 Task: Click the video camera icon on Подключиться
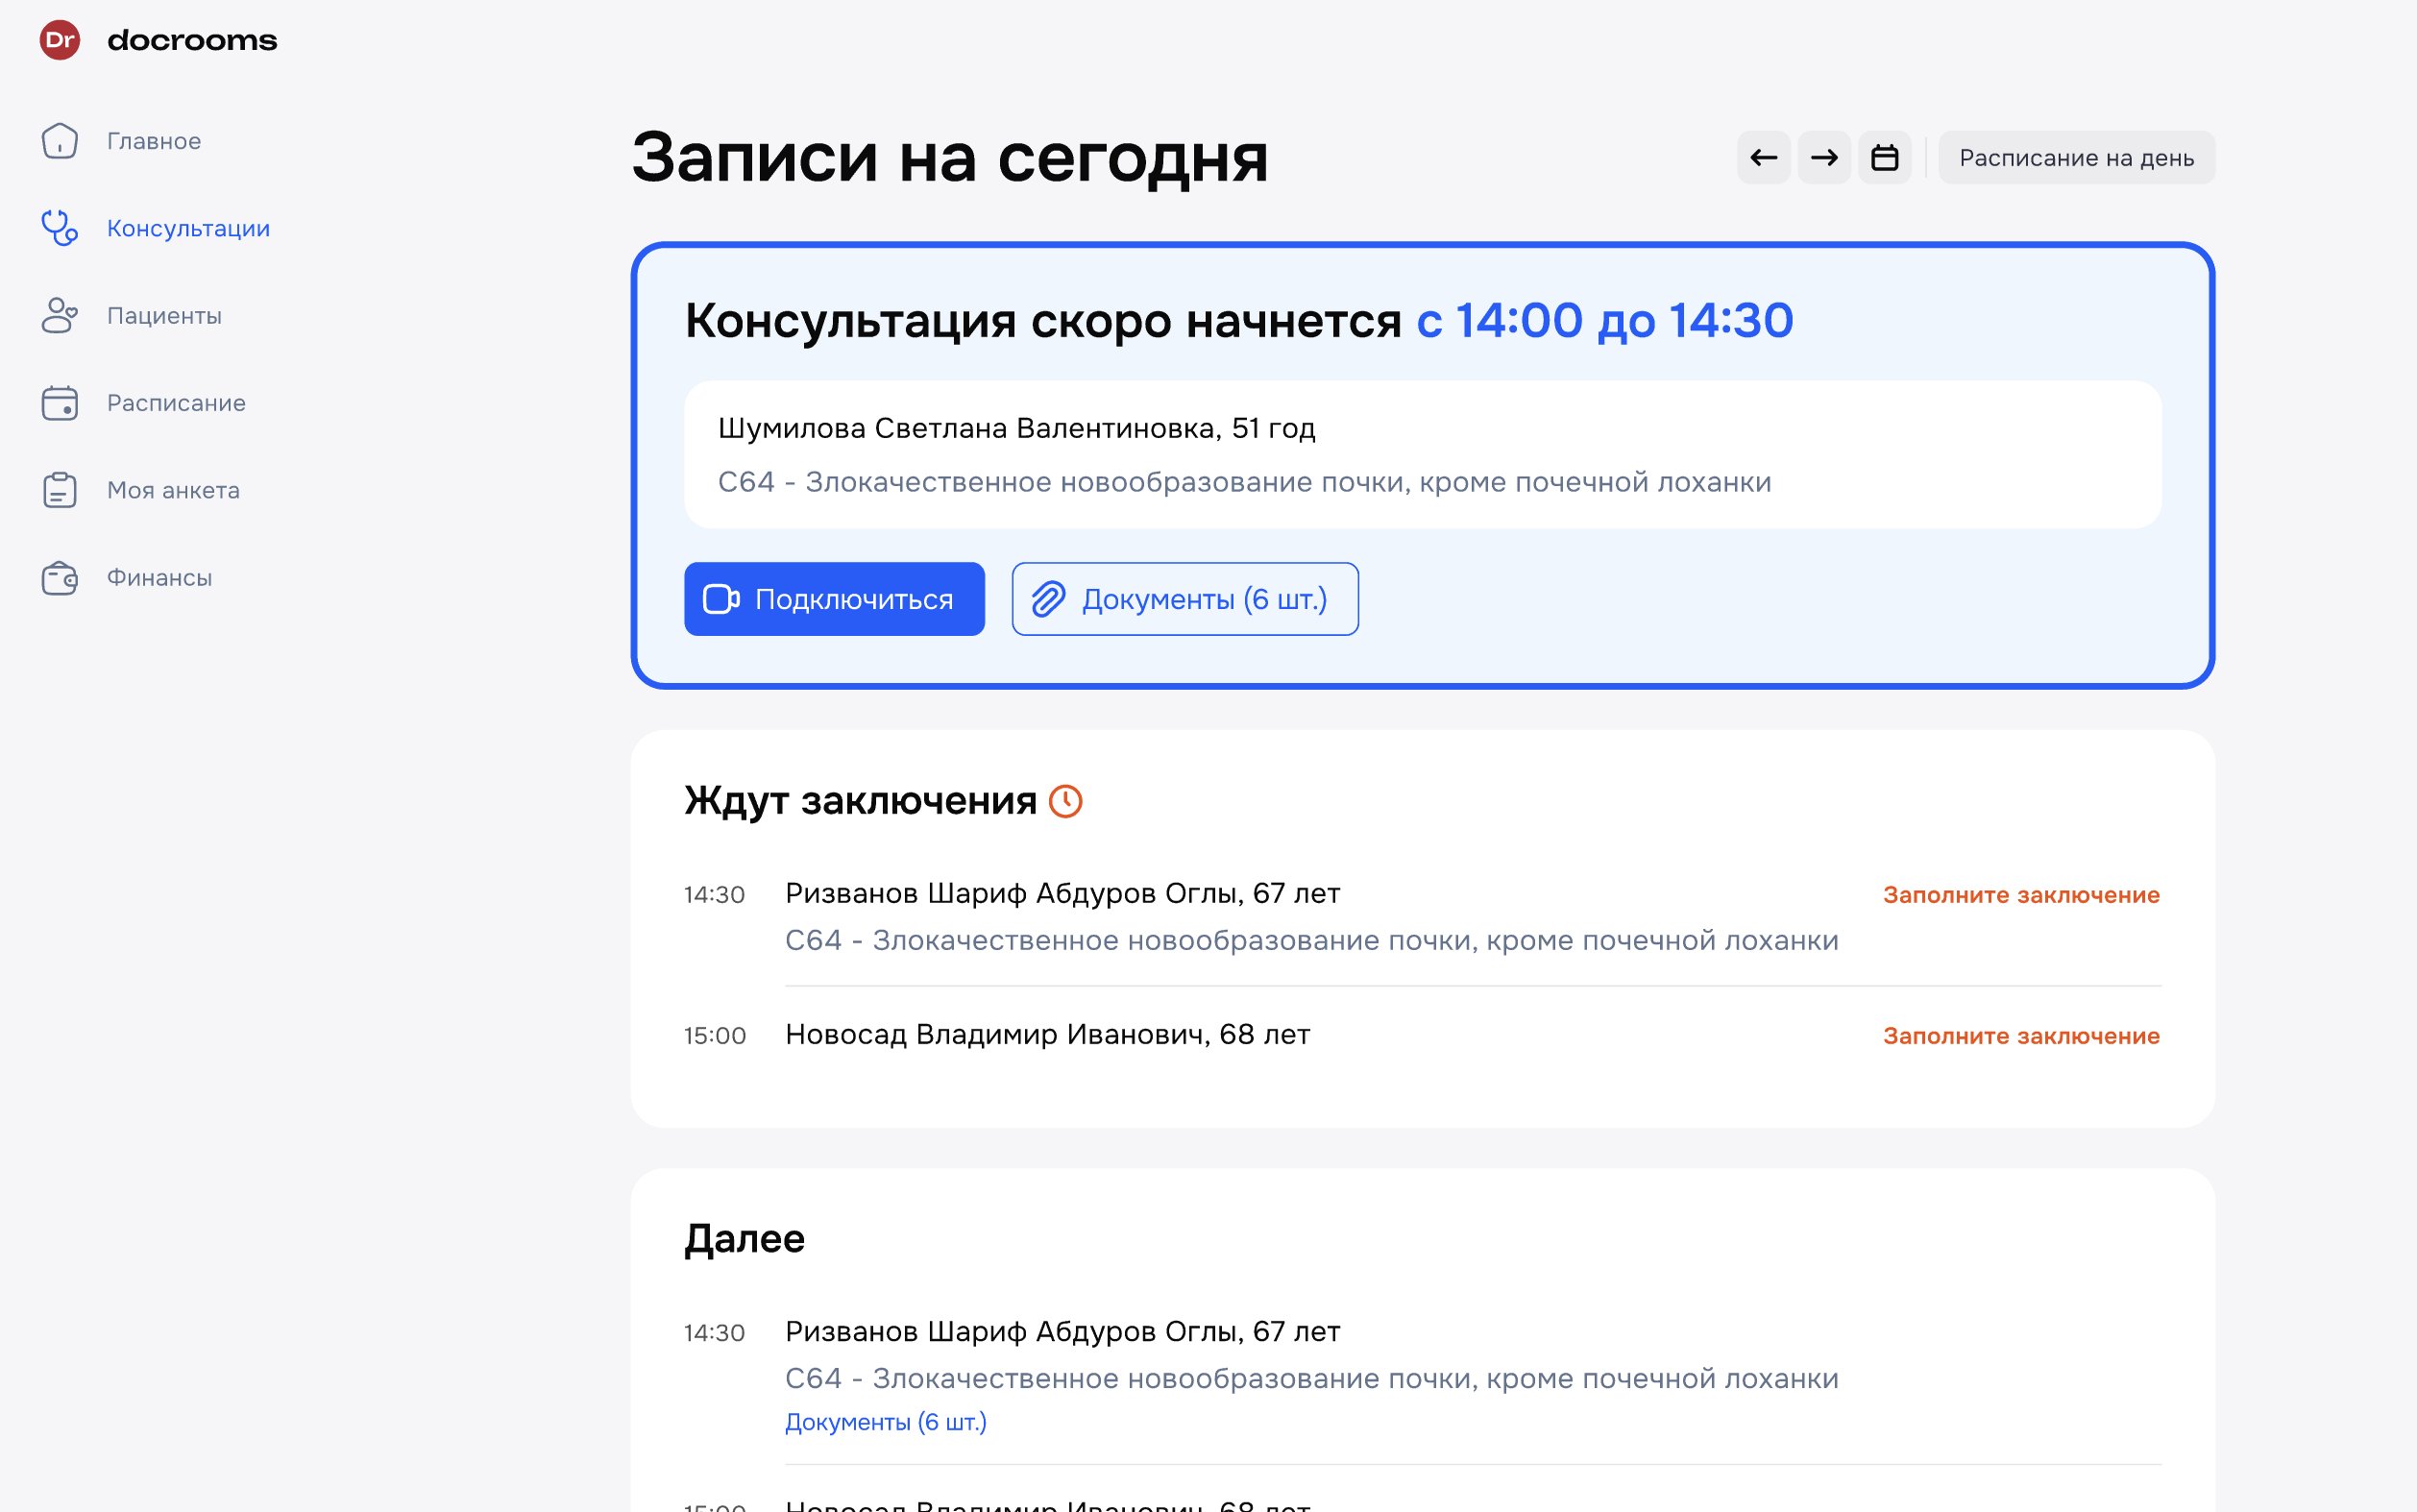click(721, 599)
